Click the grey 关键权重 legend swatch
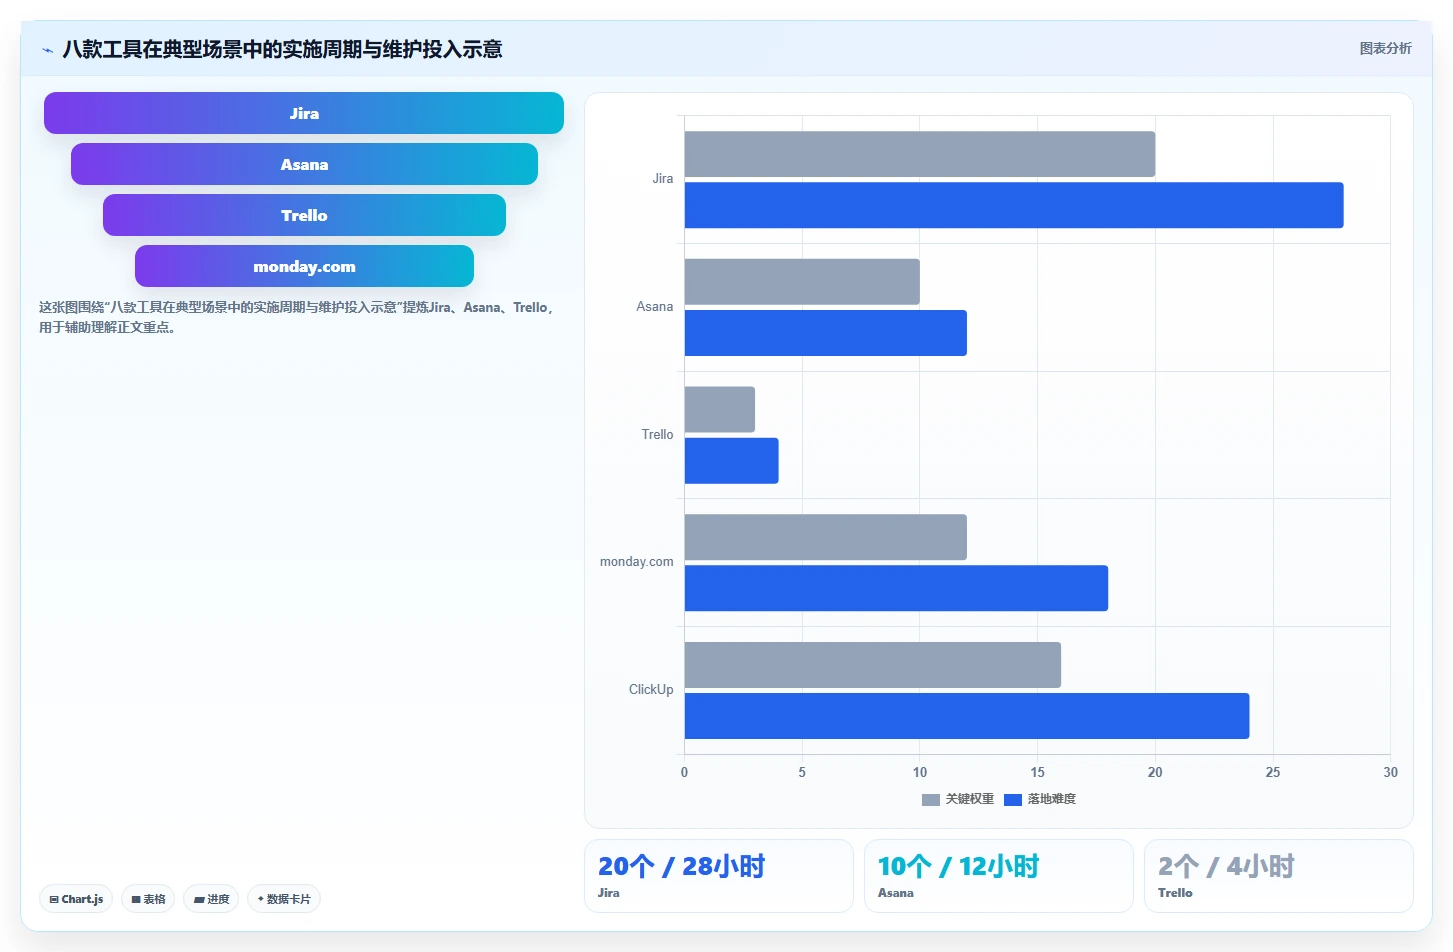 click(x=931, y=799)
